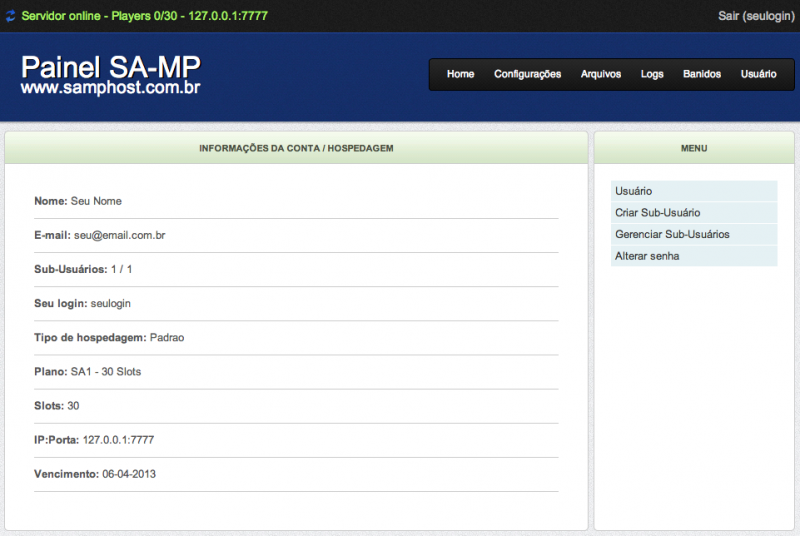
Task: Click the Painel SA-MP logo title
Action: [x=111, y=67]
